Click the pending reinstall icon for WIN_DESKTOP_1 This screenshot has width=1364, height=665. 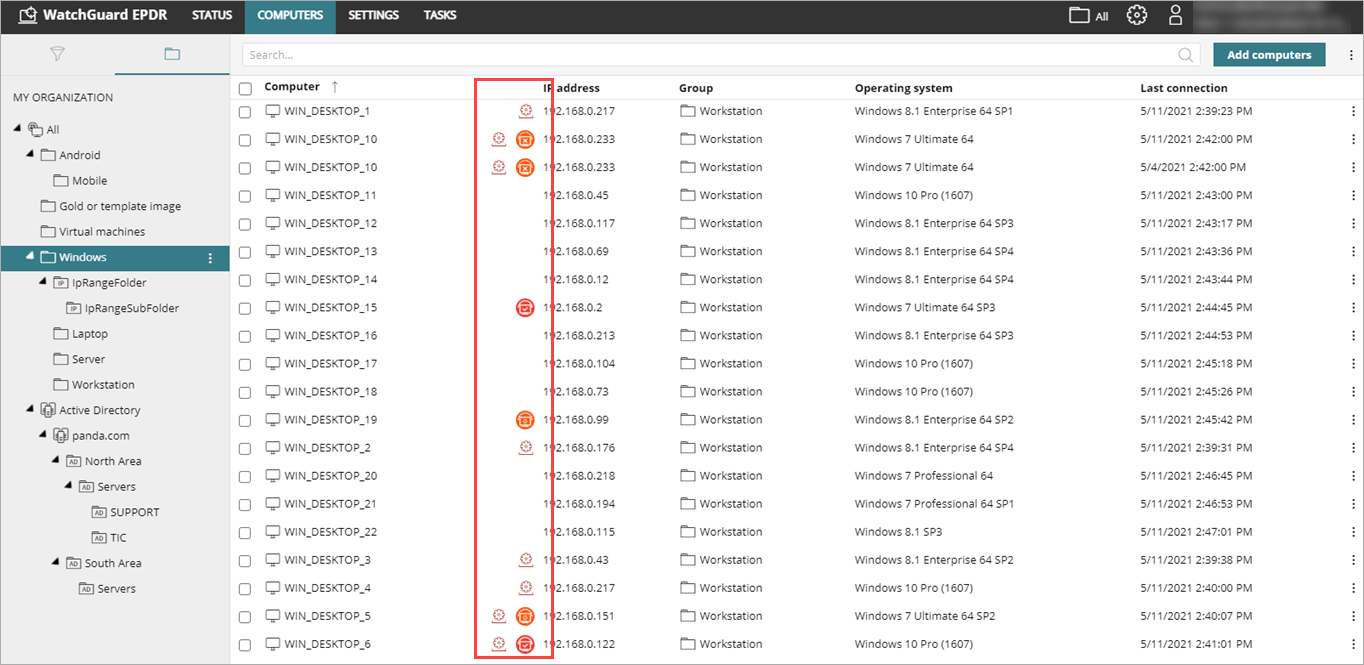(525, 111)
